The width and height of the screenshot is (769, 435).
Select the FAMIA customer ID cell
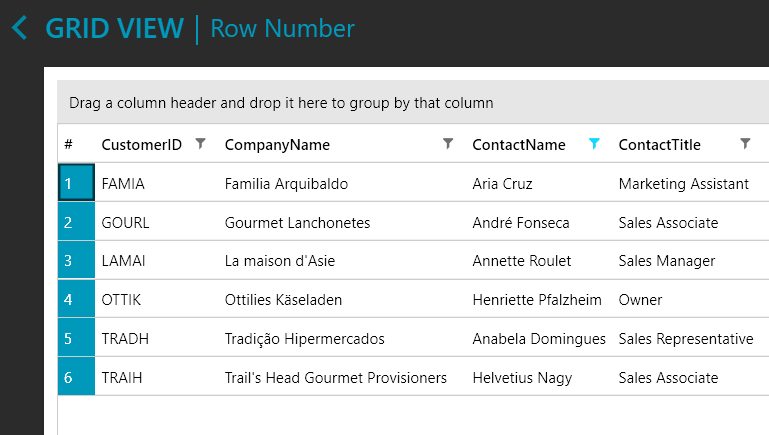pyautogui.click(x=123, y=184)
